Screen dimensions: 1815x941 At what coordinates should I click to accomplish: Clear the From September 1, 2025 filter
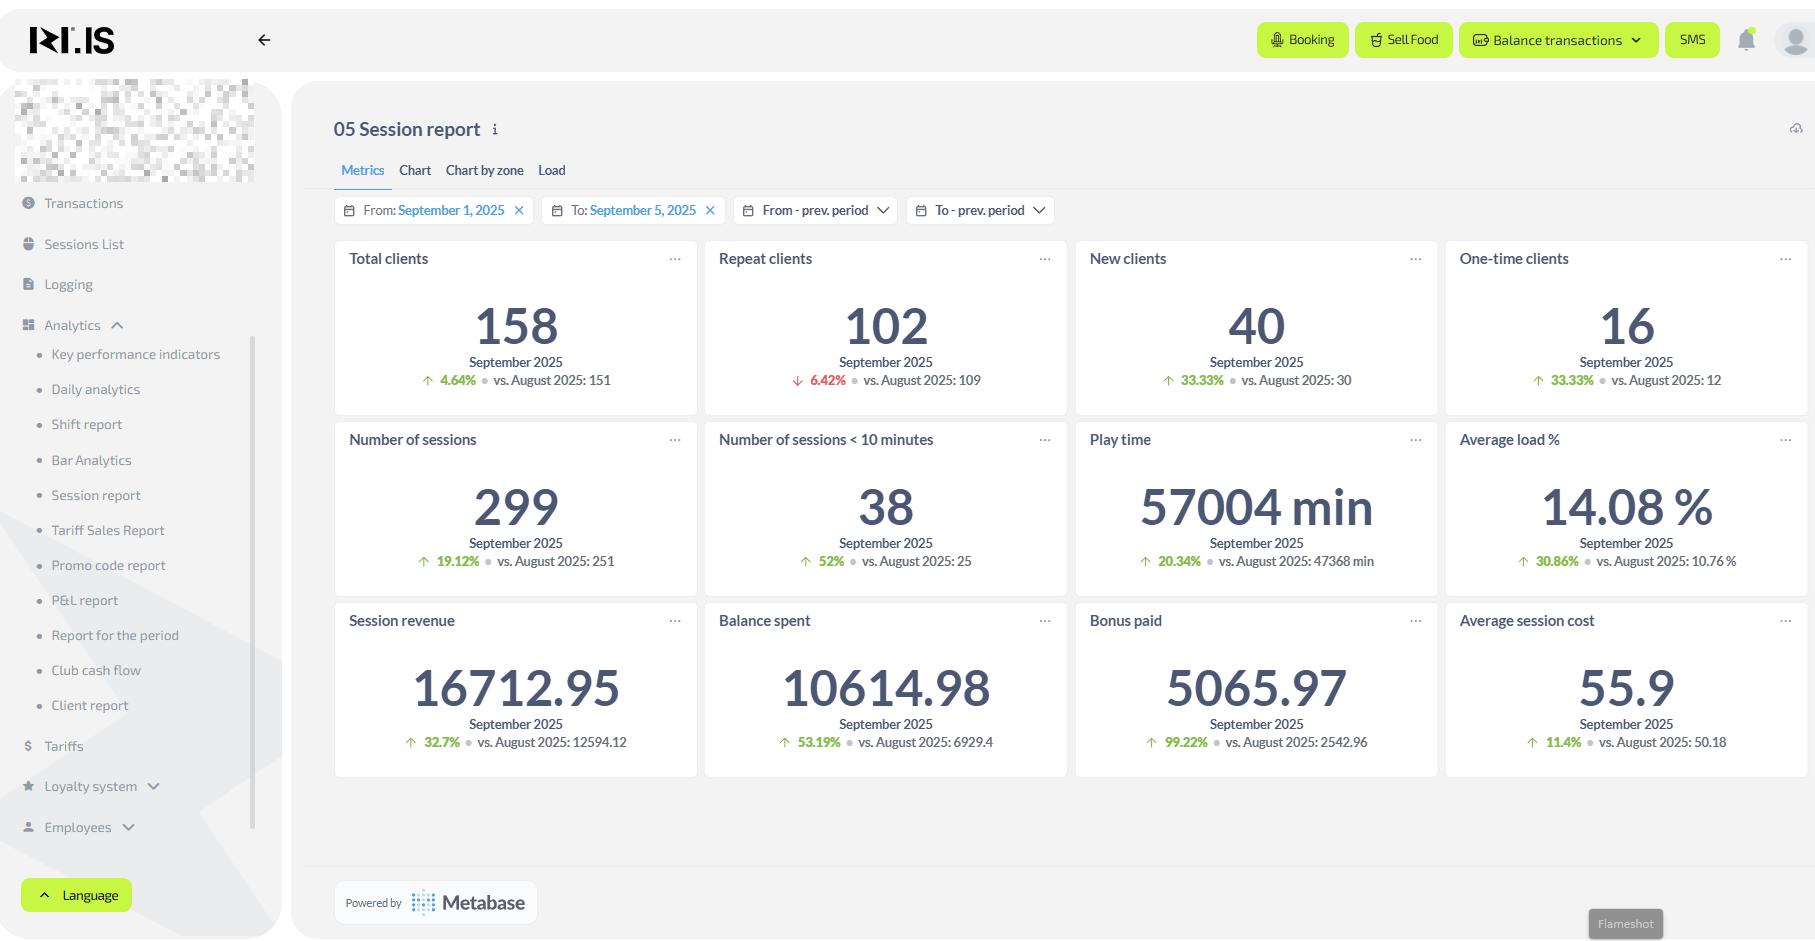(x=519, y=211)
